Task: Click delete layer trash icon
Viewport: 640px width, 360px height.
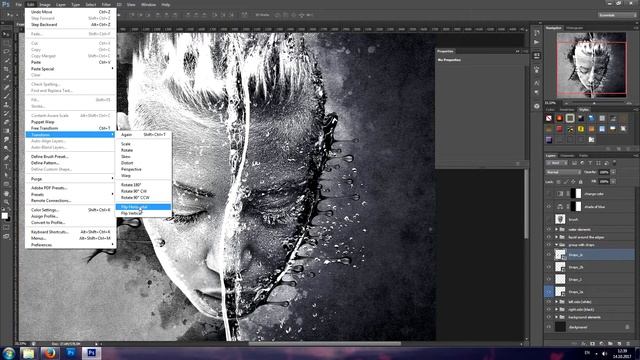Action: click(628, 344)
